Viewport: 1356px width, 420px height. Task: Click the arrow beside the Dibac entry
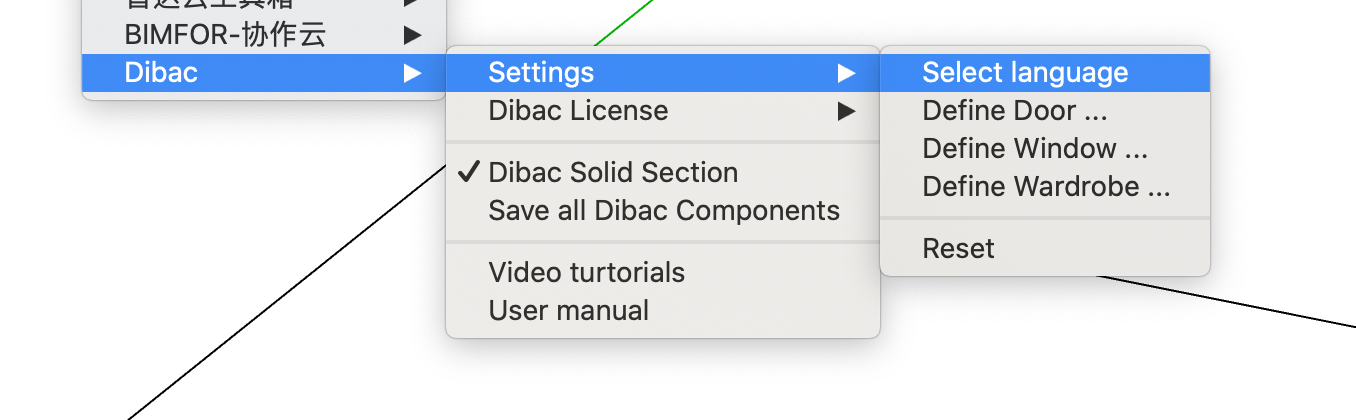(x=412, y=72)
